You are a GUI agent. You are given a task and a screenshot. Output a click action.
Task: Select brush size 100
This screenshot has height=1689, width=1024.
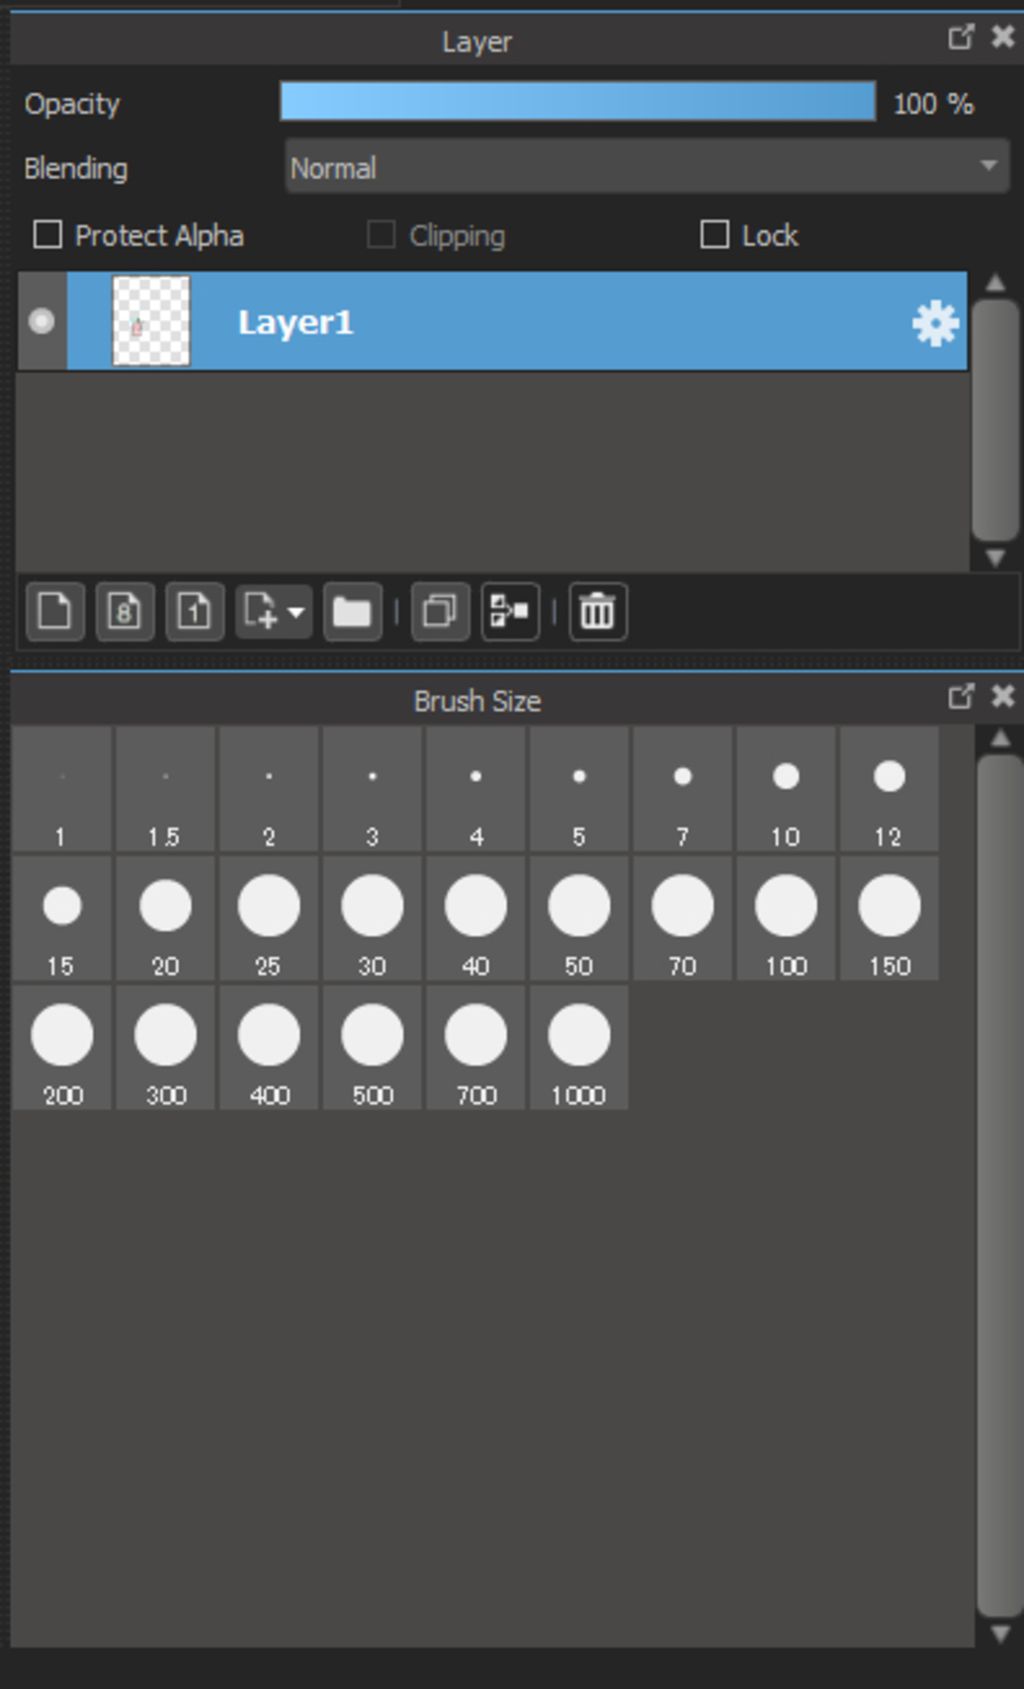coord(786,918)
